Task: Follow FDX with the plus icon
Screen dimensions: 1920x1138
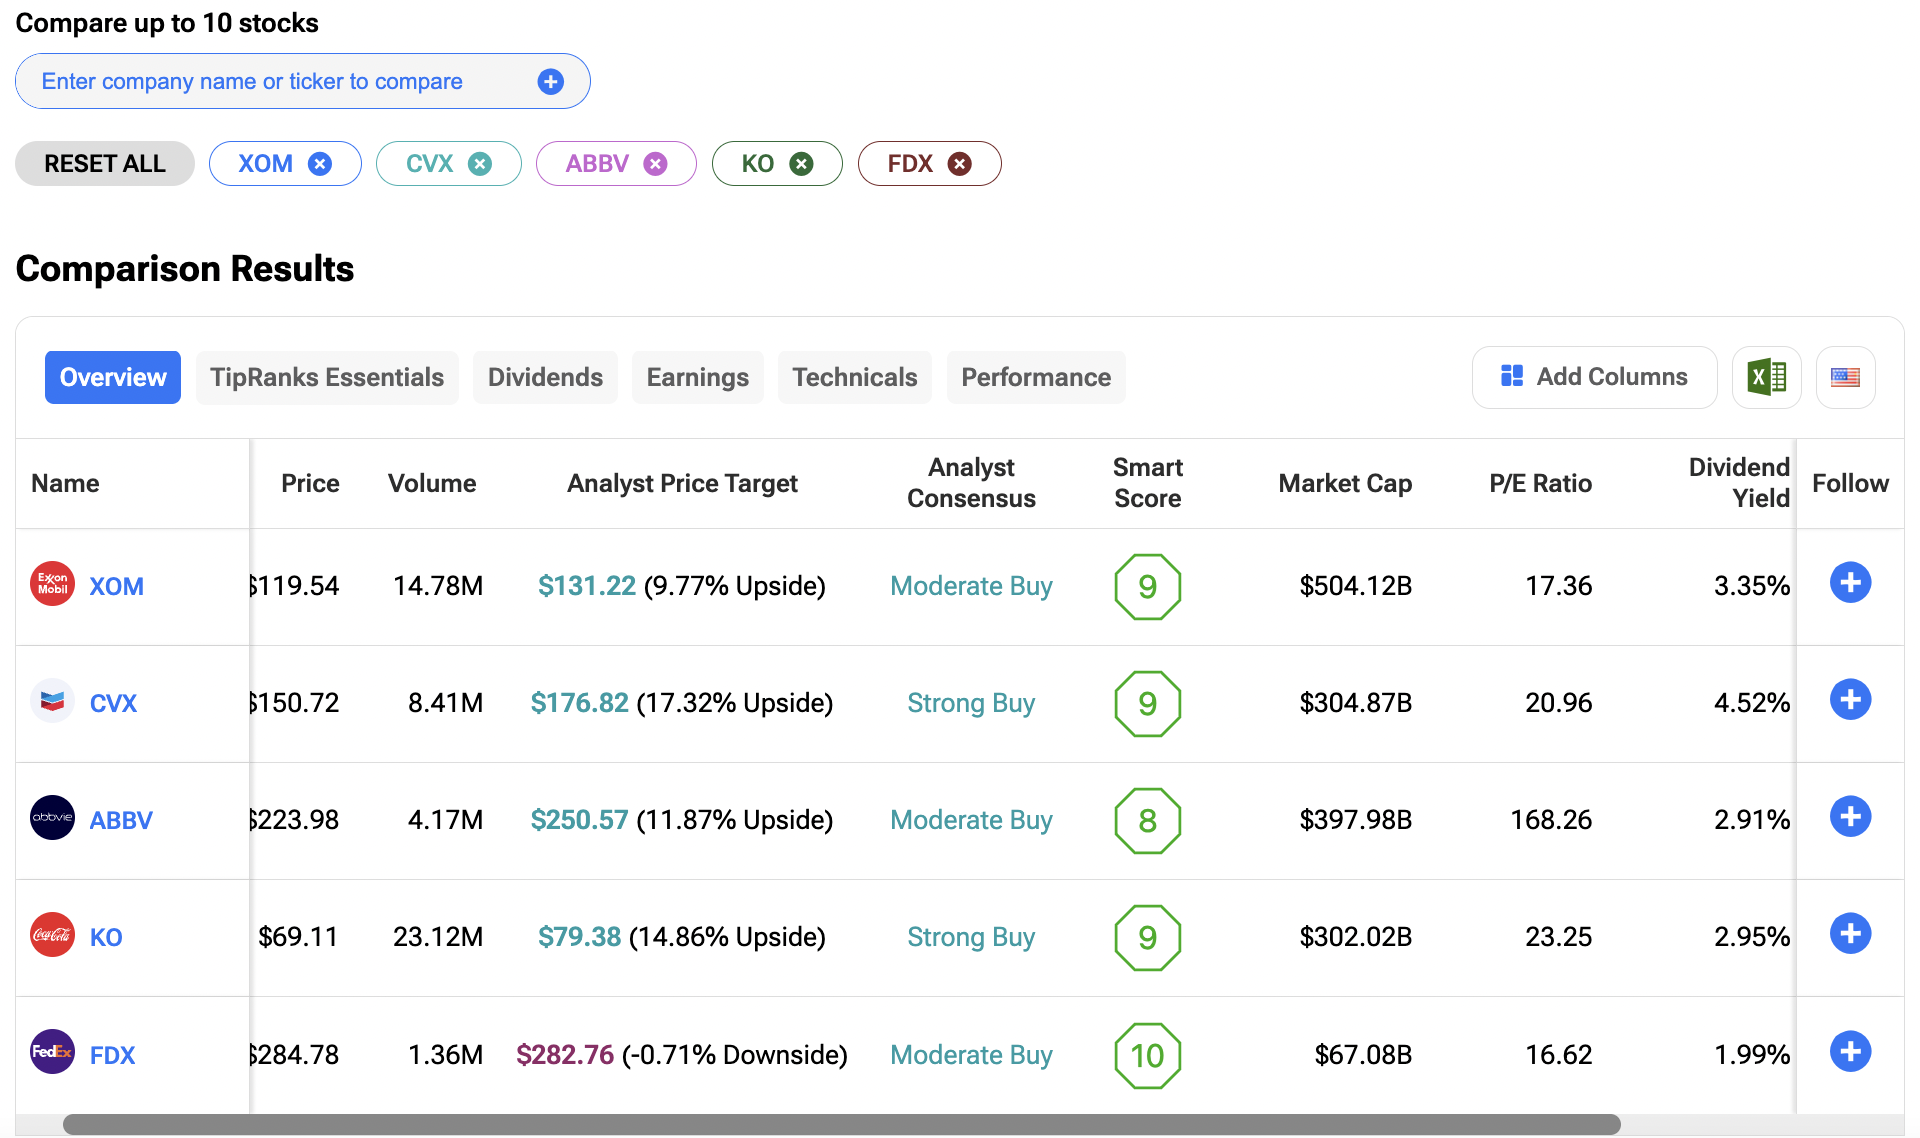Action: tap(1850, 1052)
